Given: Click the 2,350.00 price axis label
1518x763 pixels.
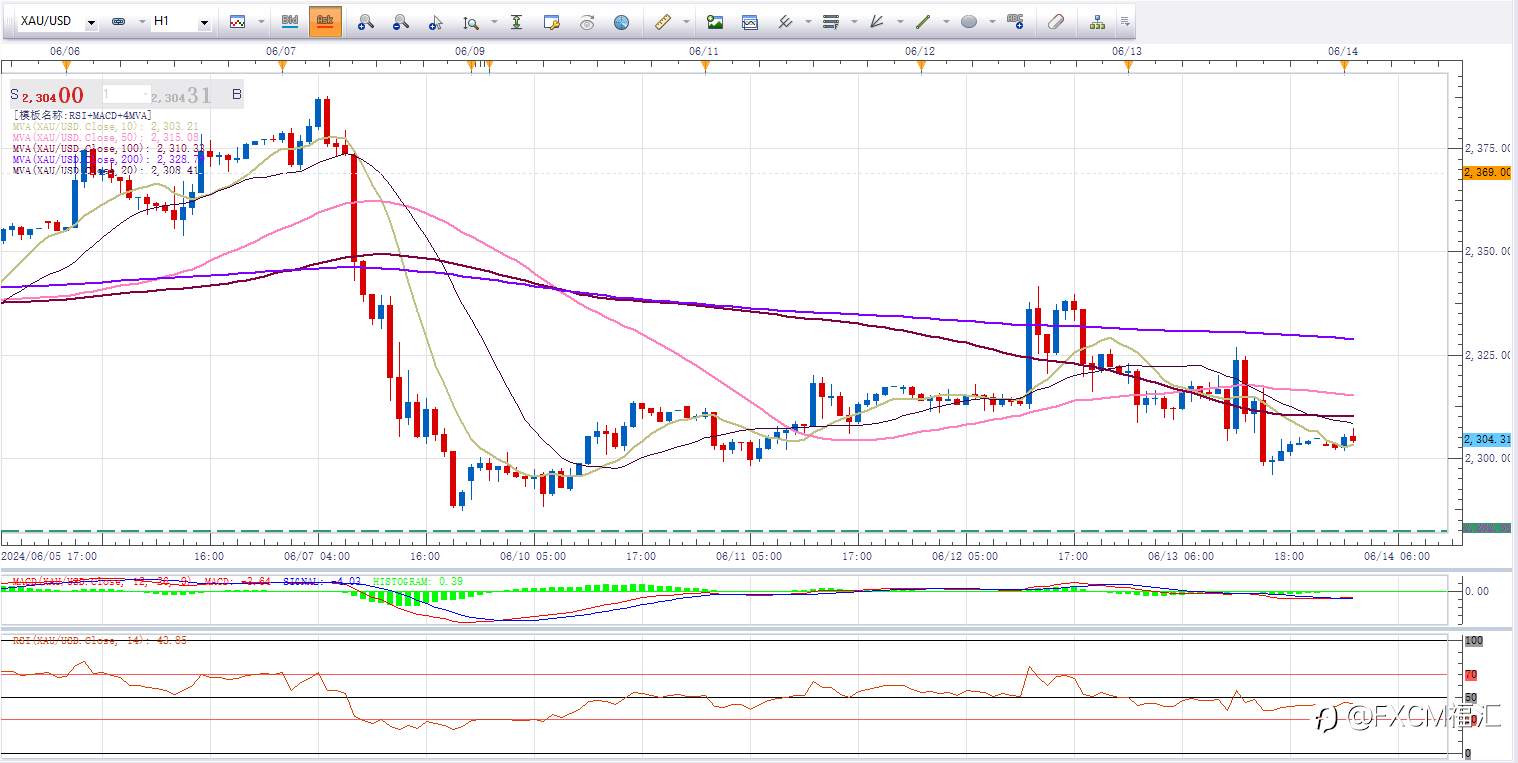Looking at the screenshot, I should click(1487, 251).
